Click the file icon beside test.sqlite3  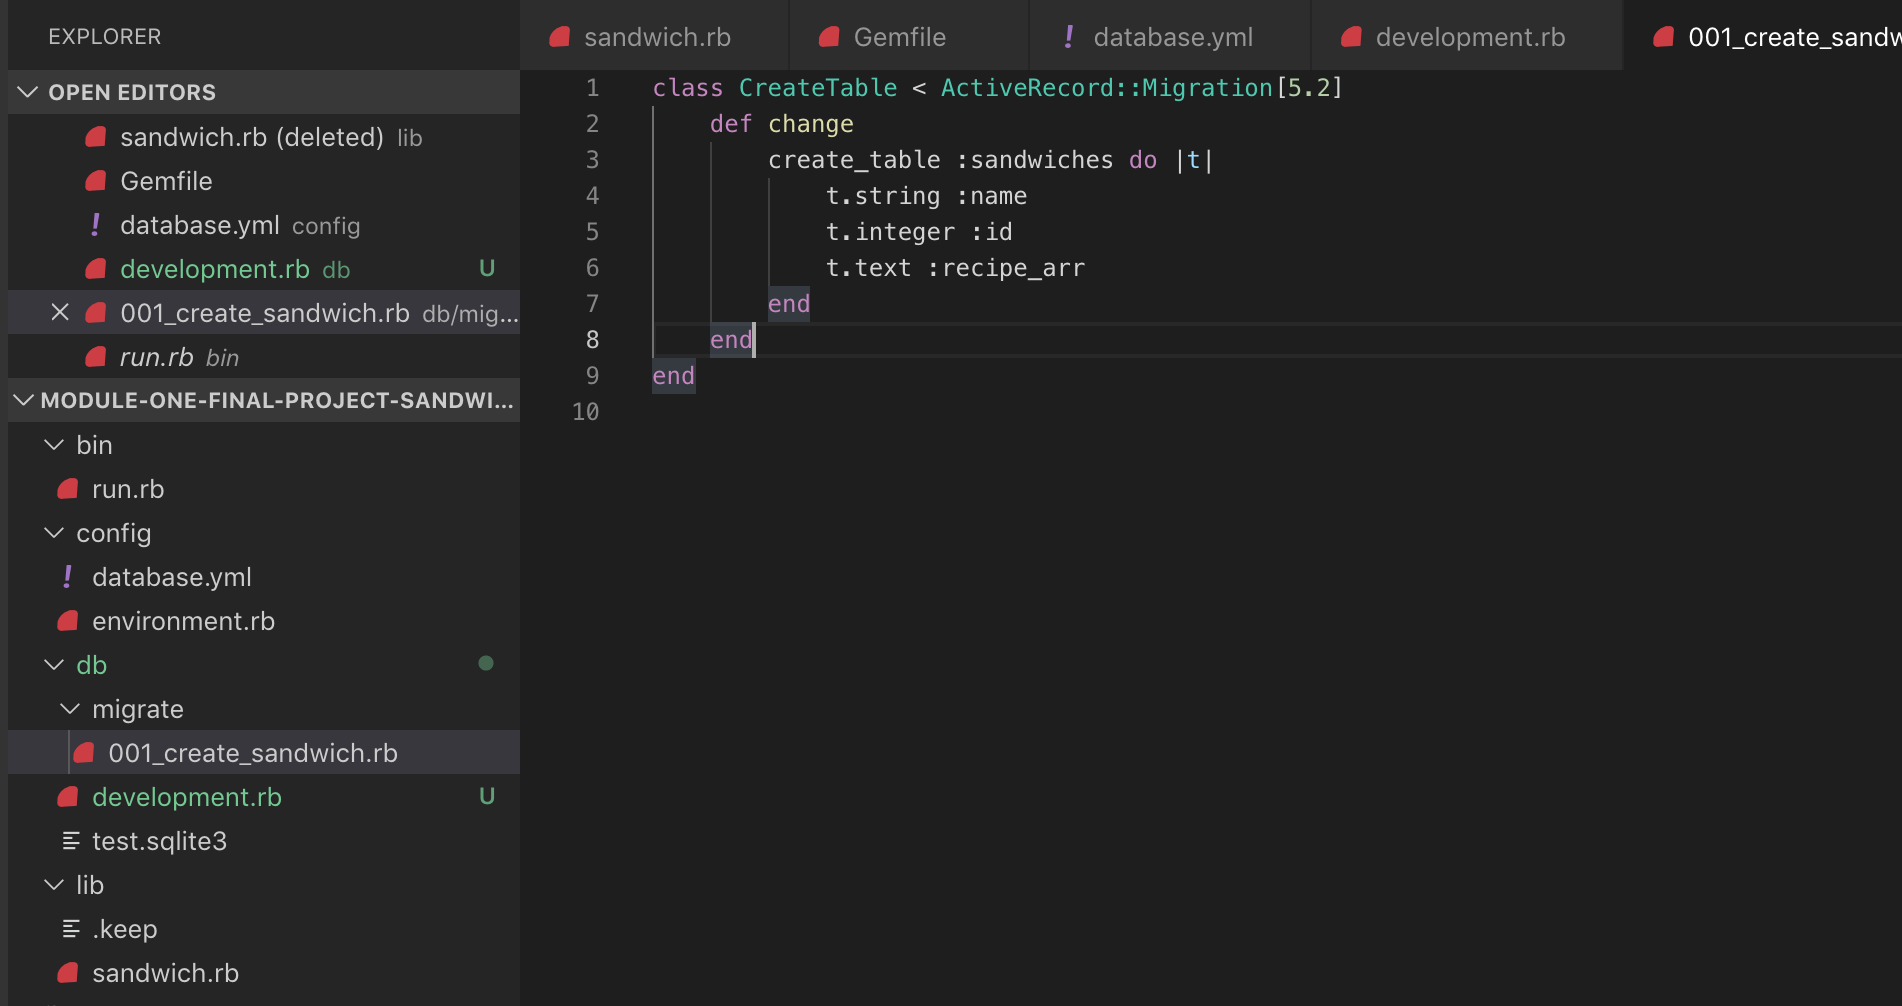70,841
